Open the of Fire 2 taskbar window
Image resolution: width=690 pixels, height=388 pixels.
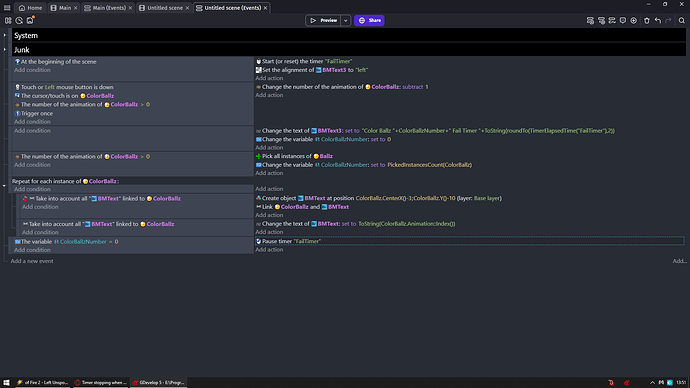click(42, 383)
